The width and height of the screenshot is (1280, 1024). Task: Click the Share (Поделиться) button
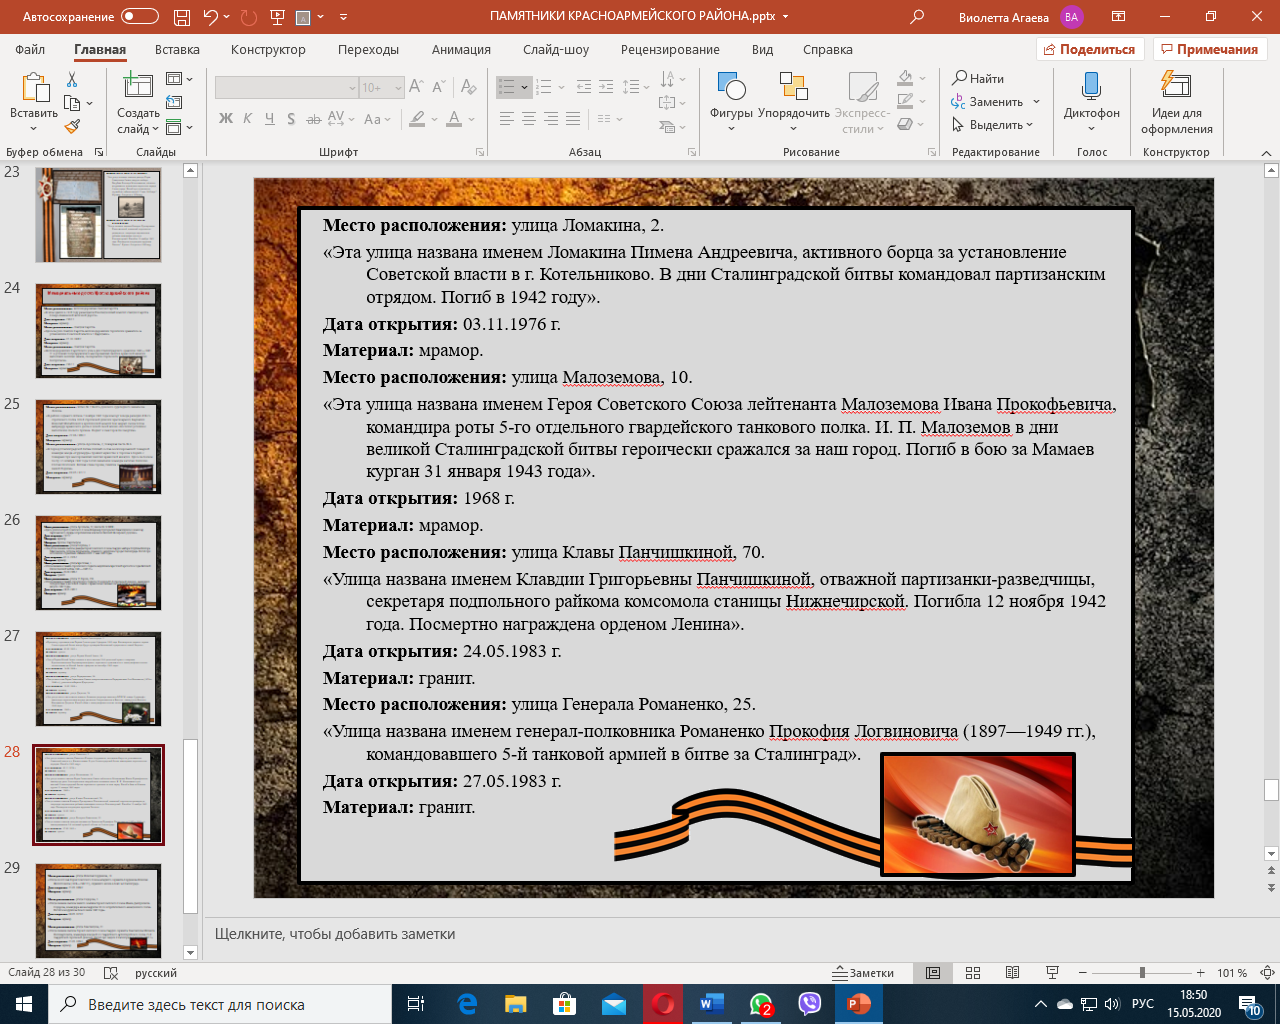point(1089,49)
